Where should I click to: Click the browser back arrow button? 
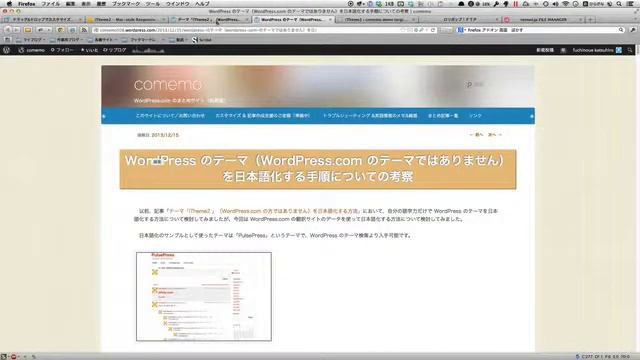tap(8, 30)
